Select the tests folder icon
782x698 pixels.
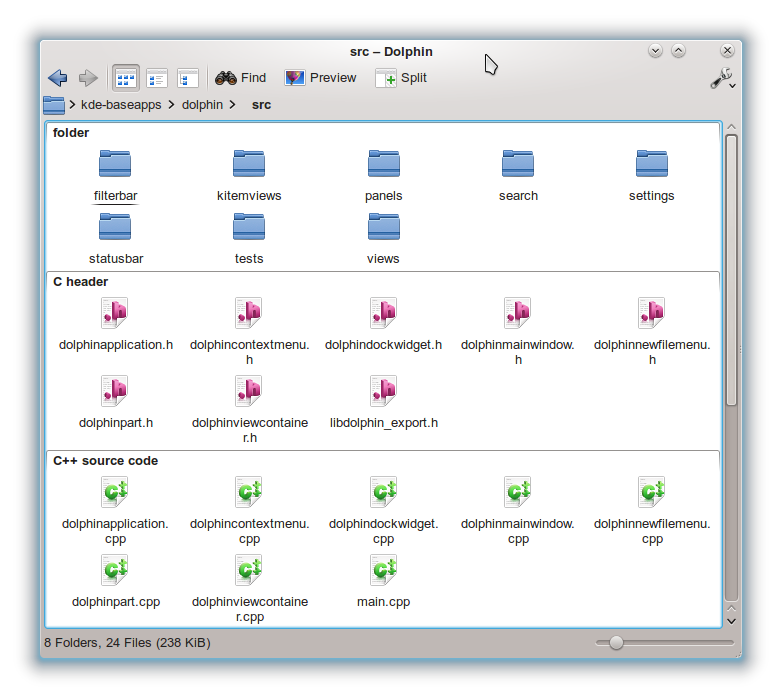[249, 226]
